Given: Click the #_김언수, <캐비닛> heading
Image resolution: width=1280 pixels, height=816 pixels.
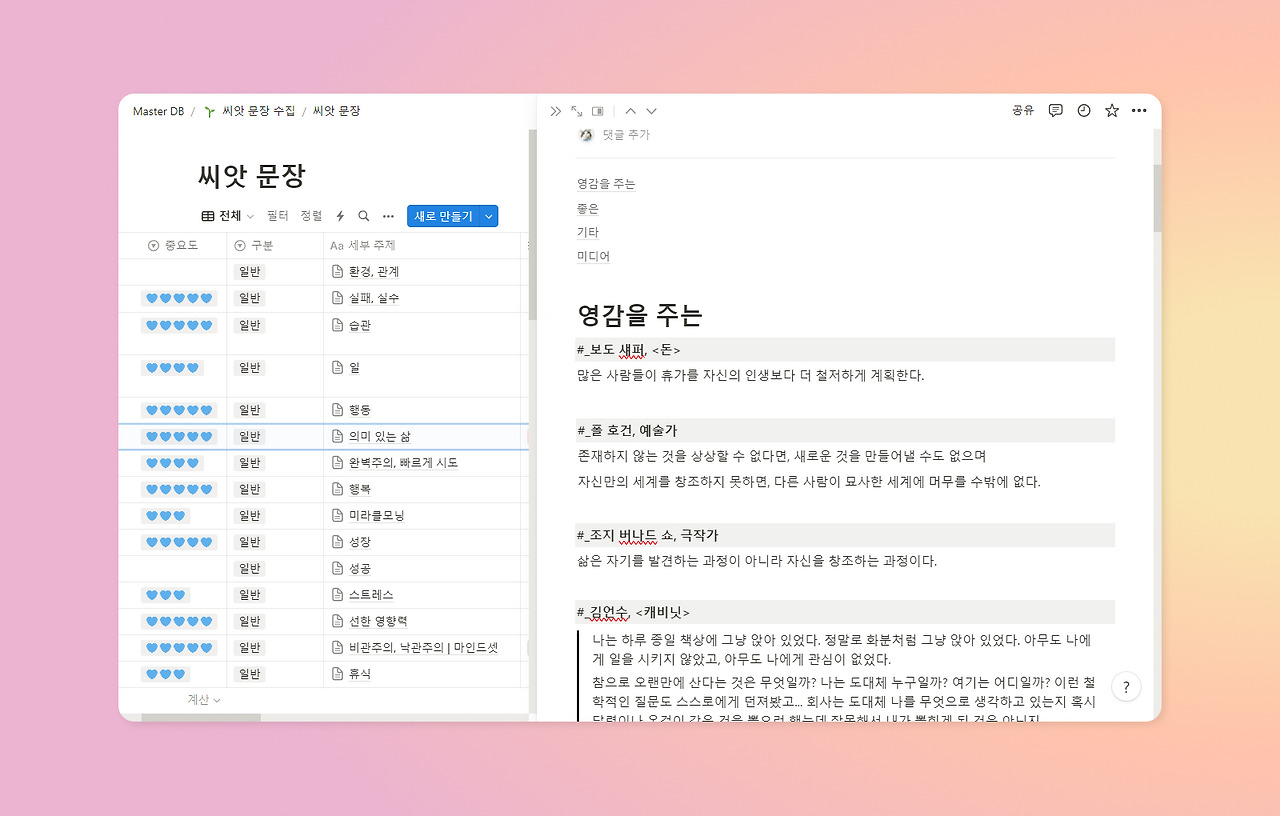Looking at the screenshot, I should (x=845, y=612).
